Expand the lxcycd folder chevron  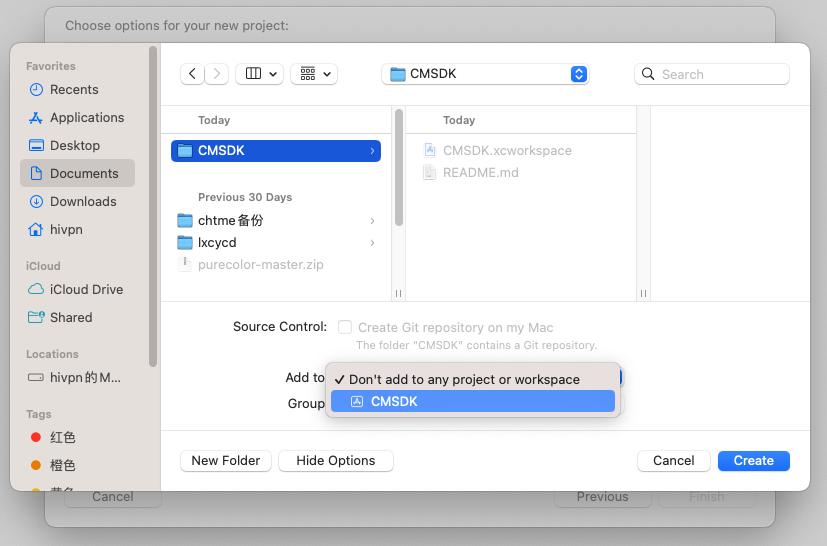point(372,243)
